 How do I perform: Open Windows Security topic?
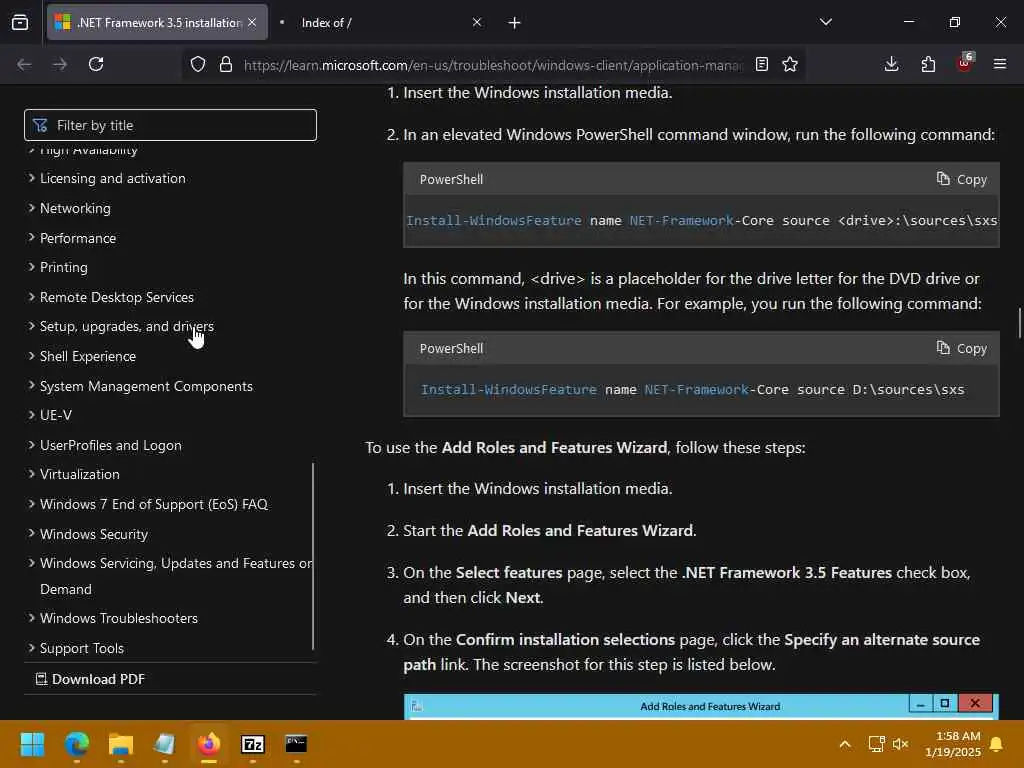(x=93, y=534)
